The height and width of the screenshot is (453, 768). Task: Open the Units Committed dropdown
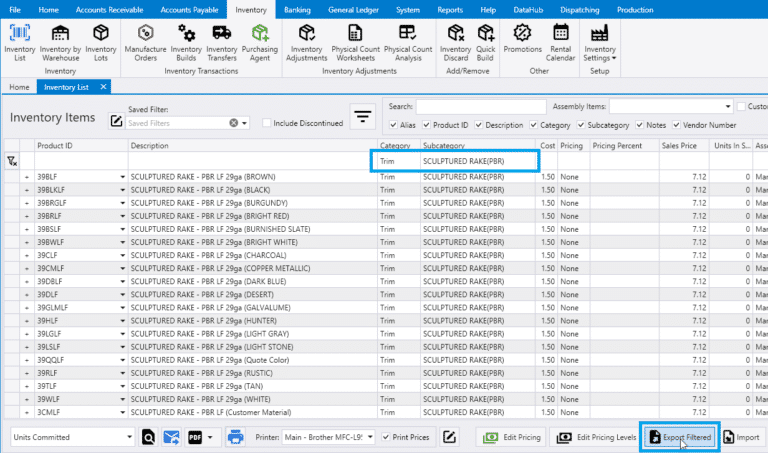coord(129,437)
